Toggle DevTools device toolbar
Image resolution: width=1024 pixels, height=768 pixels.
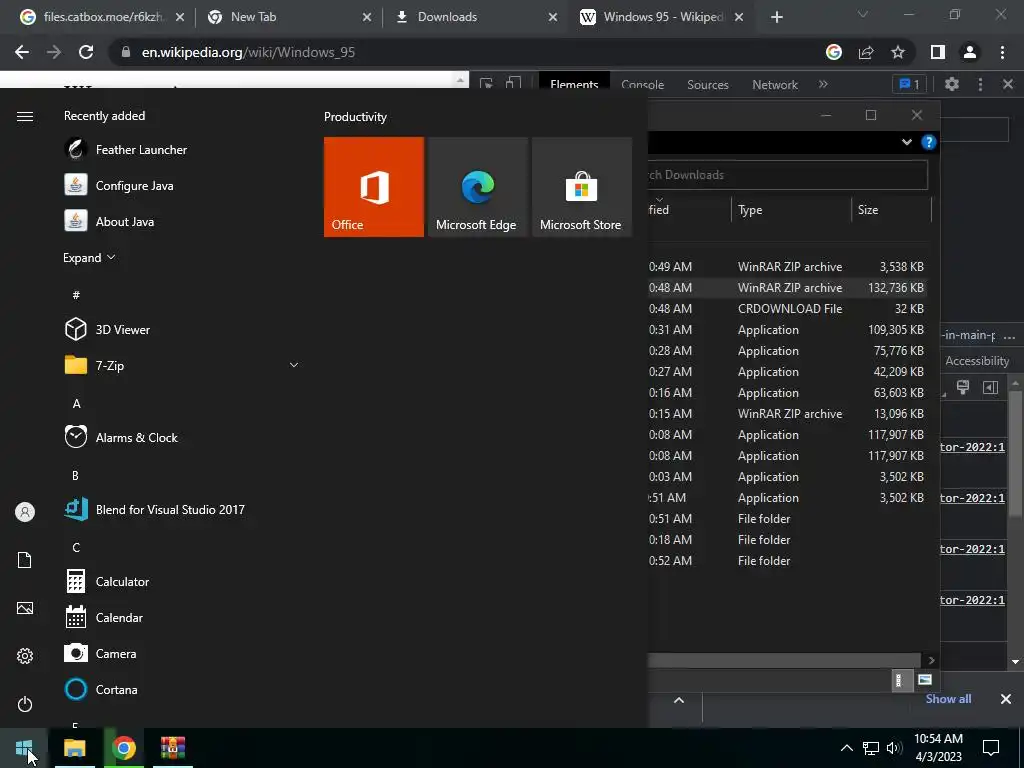(513, 84)
